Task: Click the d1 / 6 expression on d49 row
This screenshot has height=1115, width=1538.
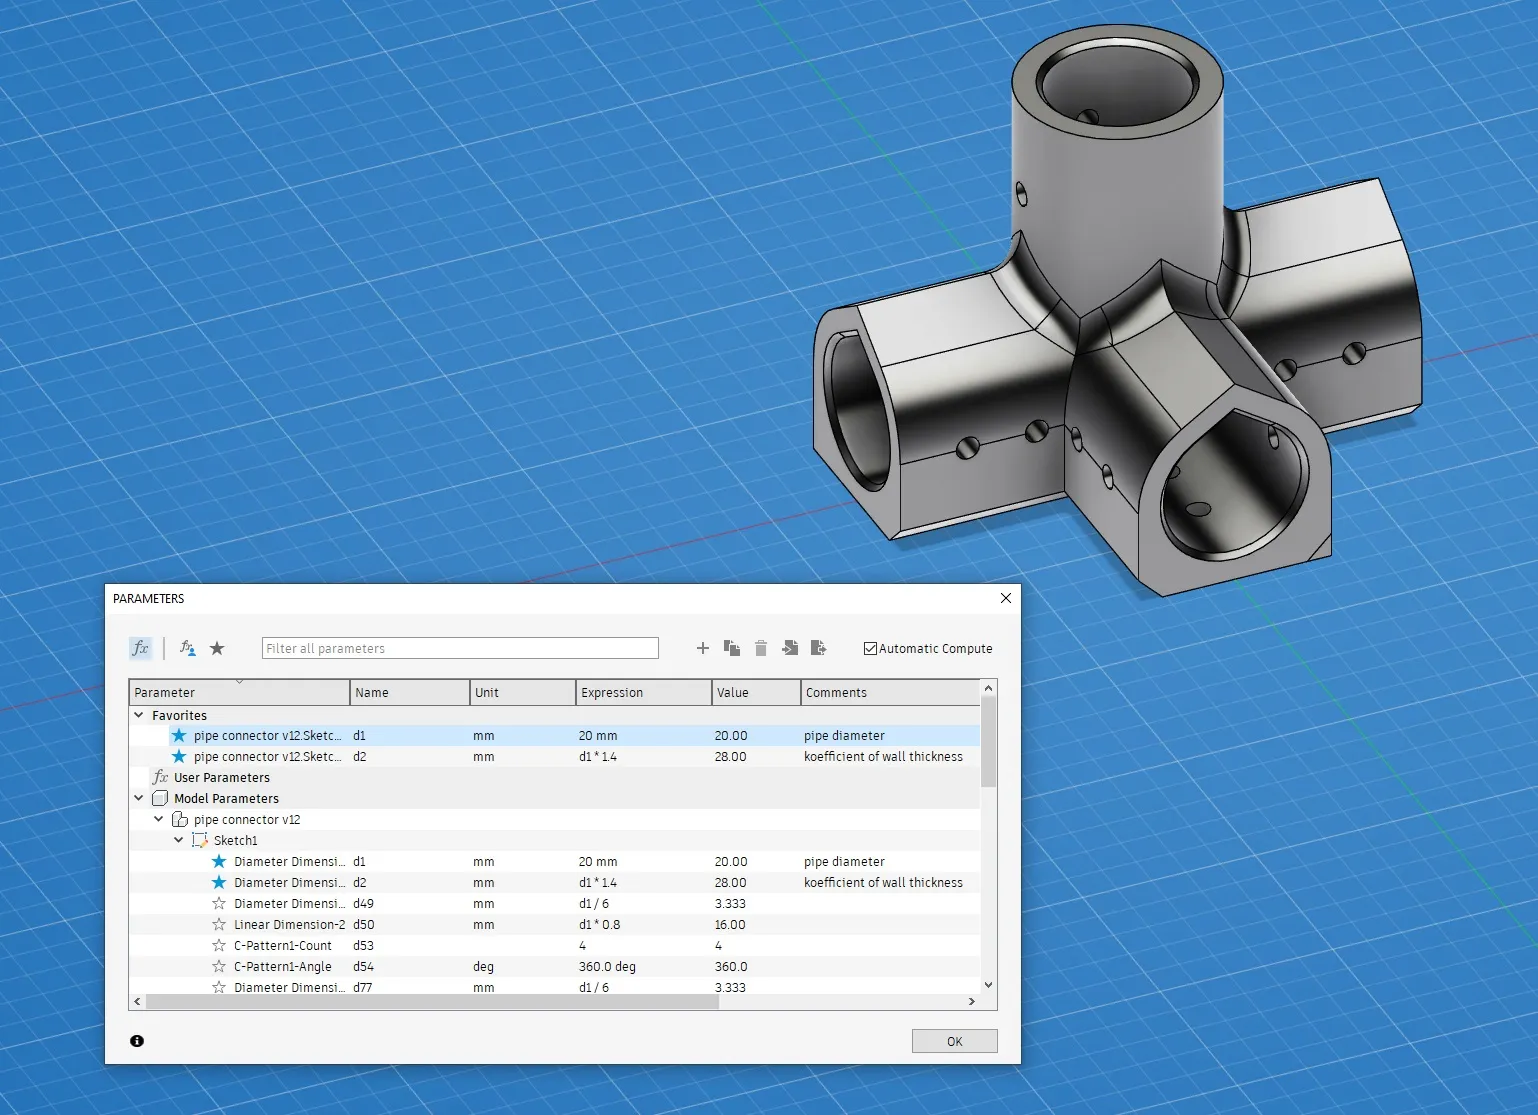Action: [594, 903]
